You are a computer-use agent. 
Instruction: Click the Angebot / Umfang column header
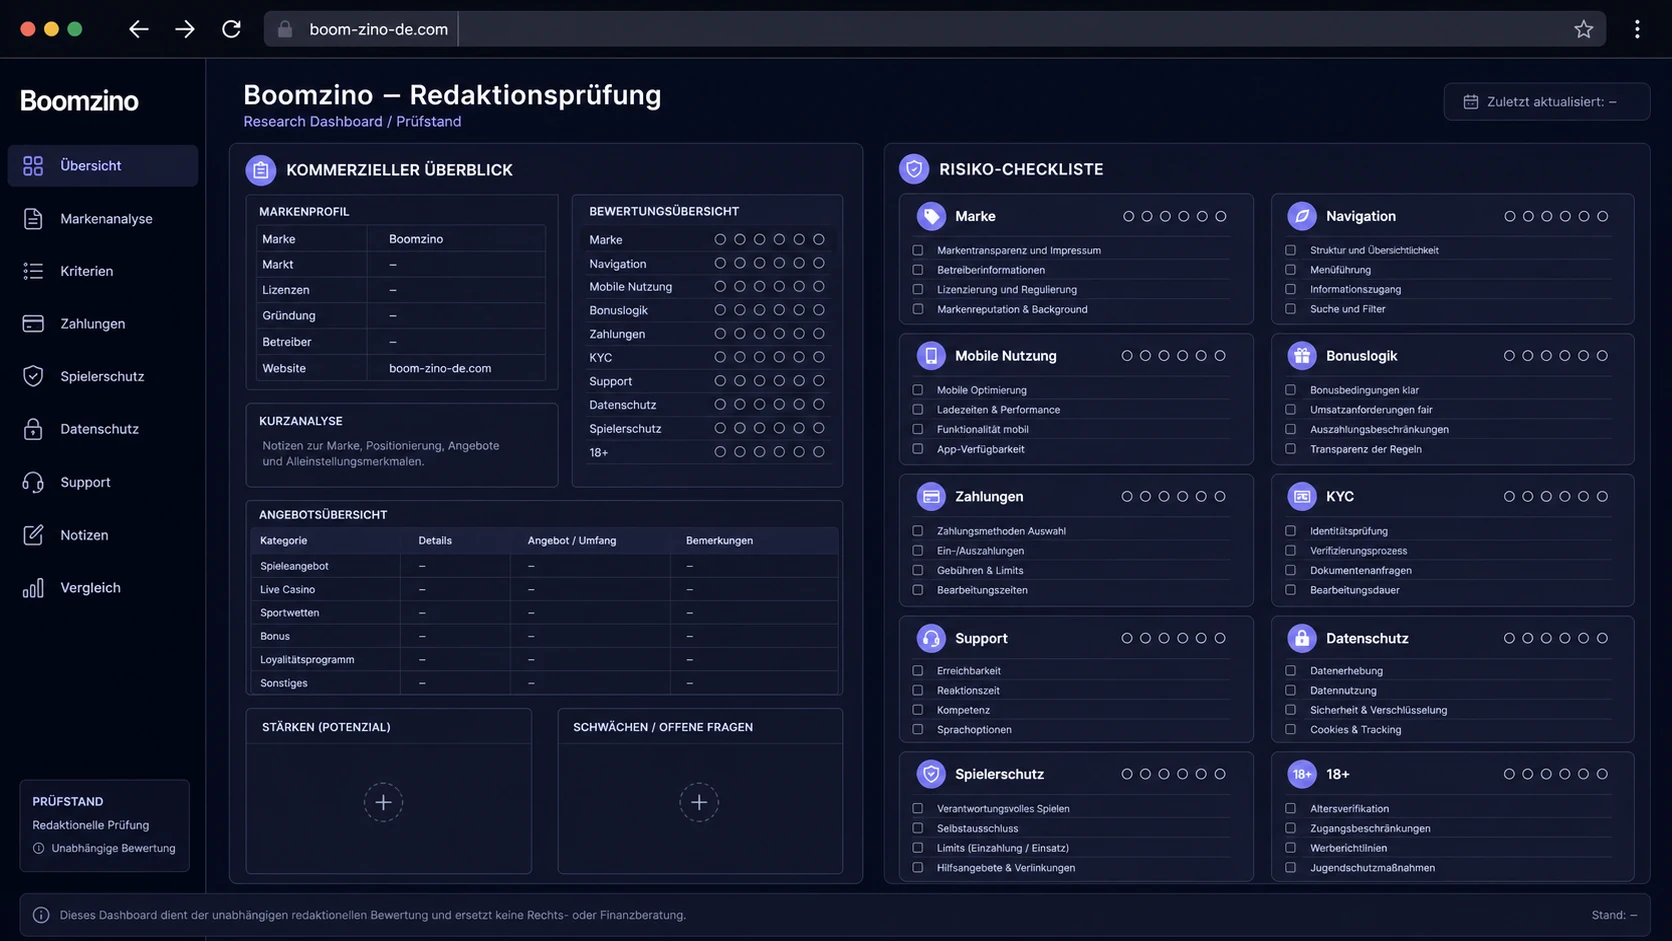pyautogui.click(x=572, y=541)
